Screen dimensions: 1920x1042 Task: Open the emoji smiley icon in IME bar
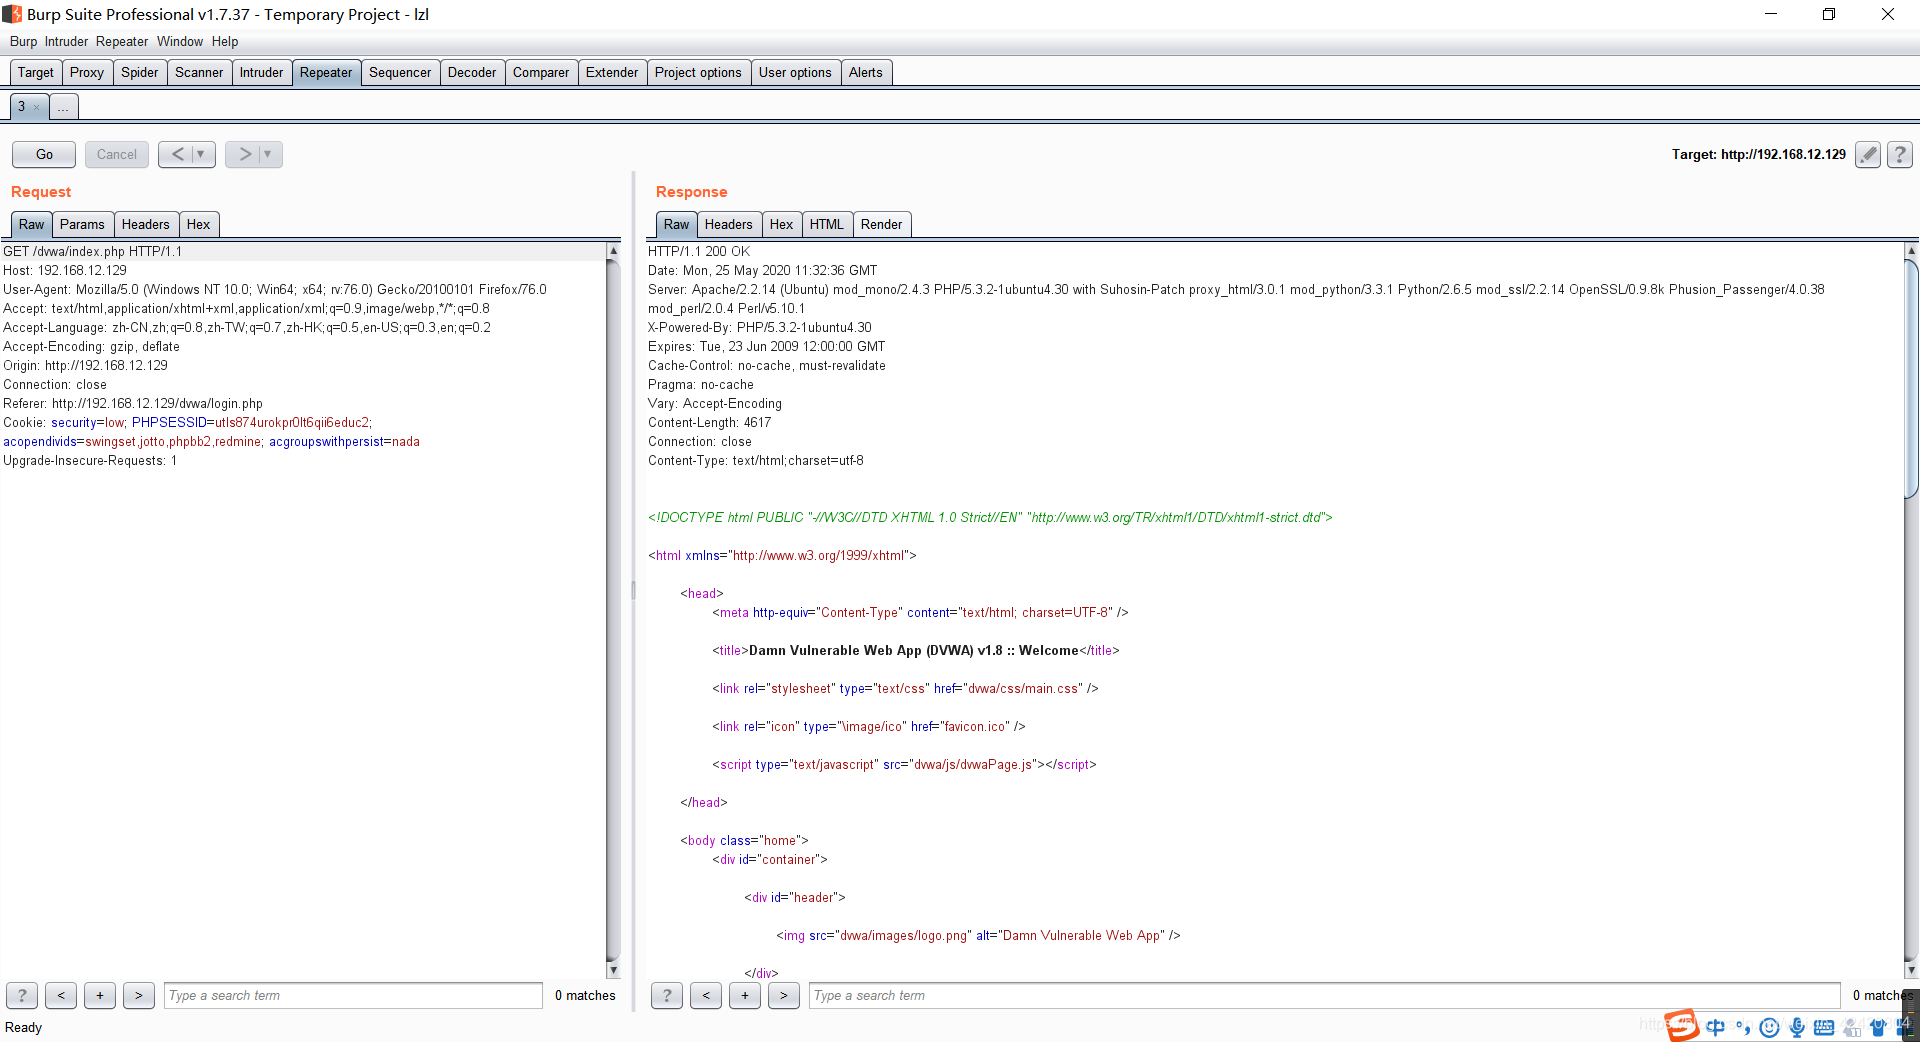pos(1769,1027)
